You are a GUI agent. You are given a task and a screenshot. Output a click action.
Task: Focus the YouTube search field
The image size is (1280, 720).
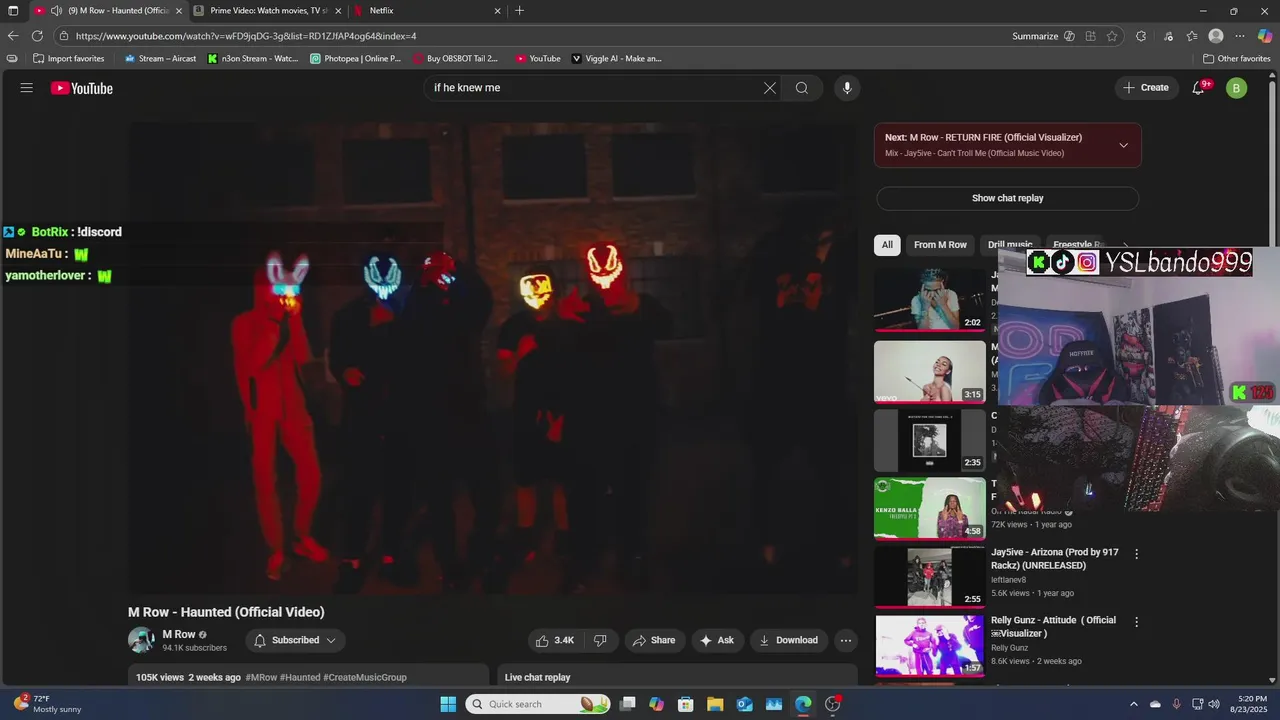click(x=595, y=88)
